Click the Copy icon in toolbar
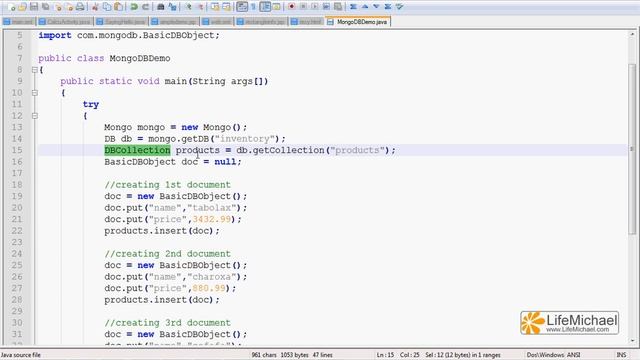640x360 pixels. [107, 7]
